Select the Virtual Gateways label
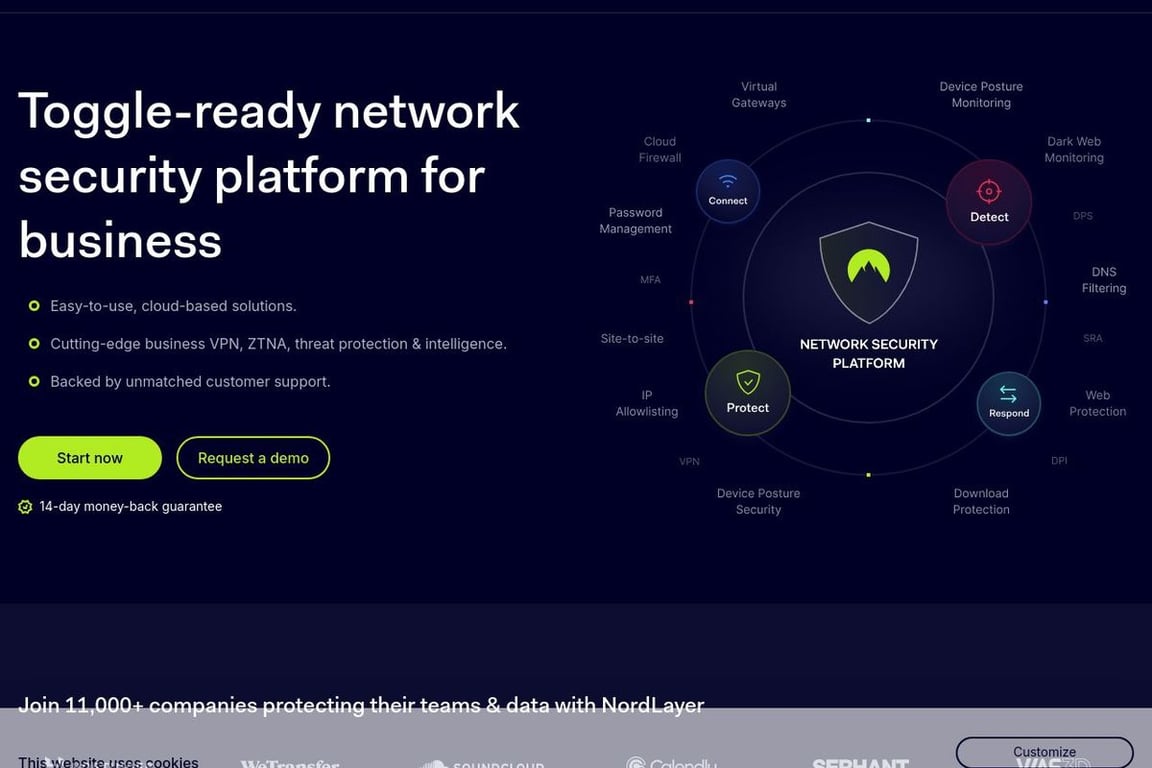Screen dimensions: 1152x768 [x=759, y=95]
